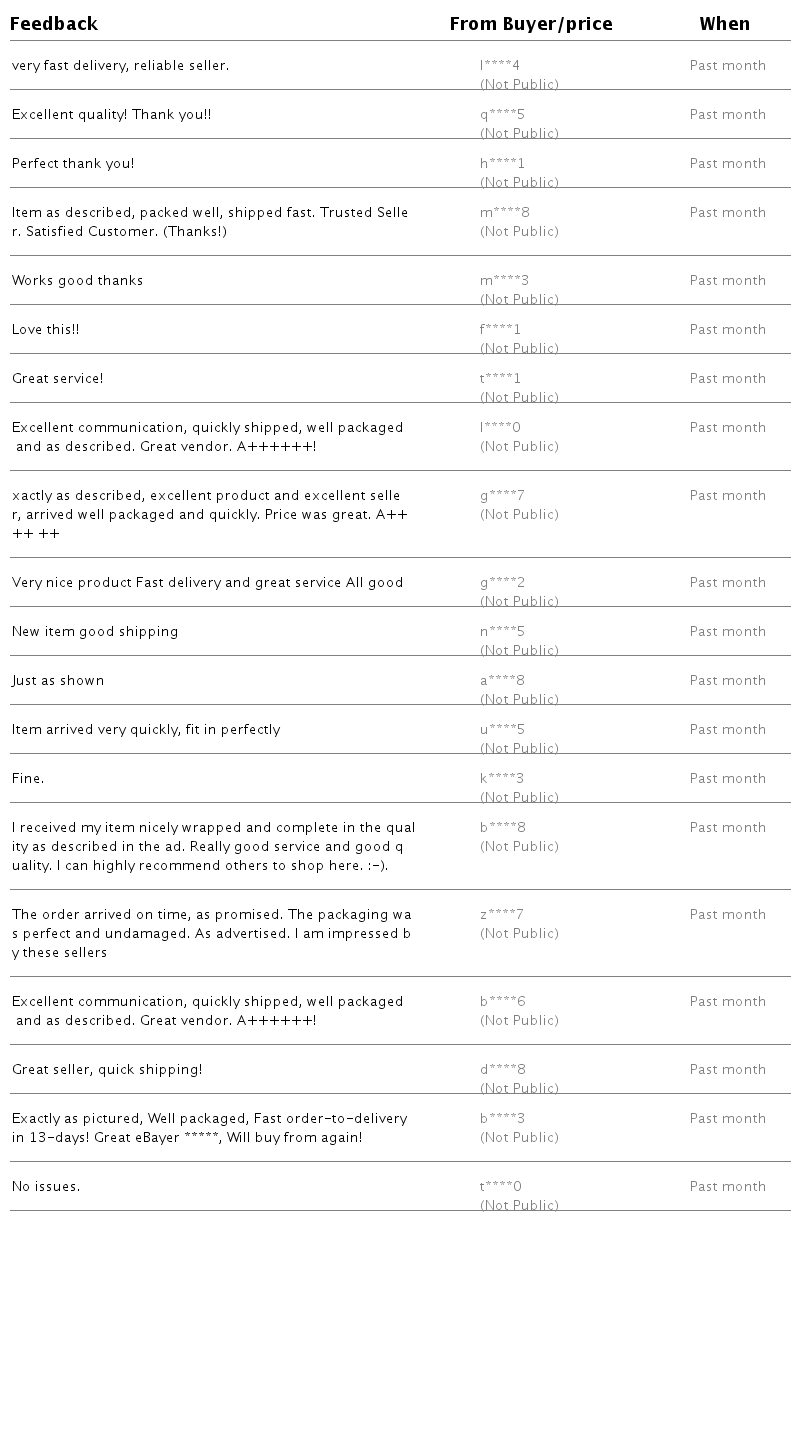The height and width of the screenshot is (1452, 800).
Task: Click the When column header
Action: (724, 24)
